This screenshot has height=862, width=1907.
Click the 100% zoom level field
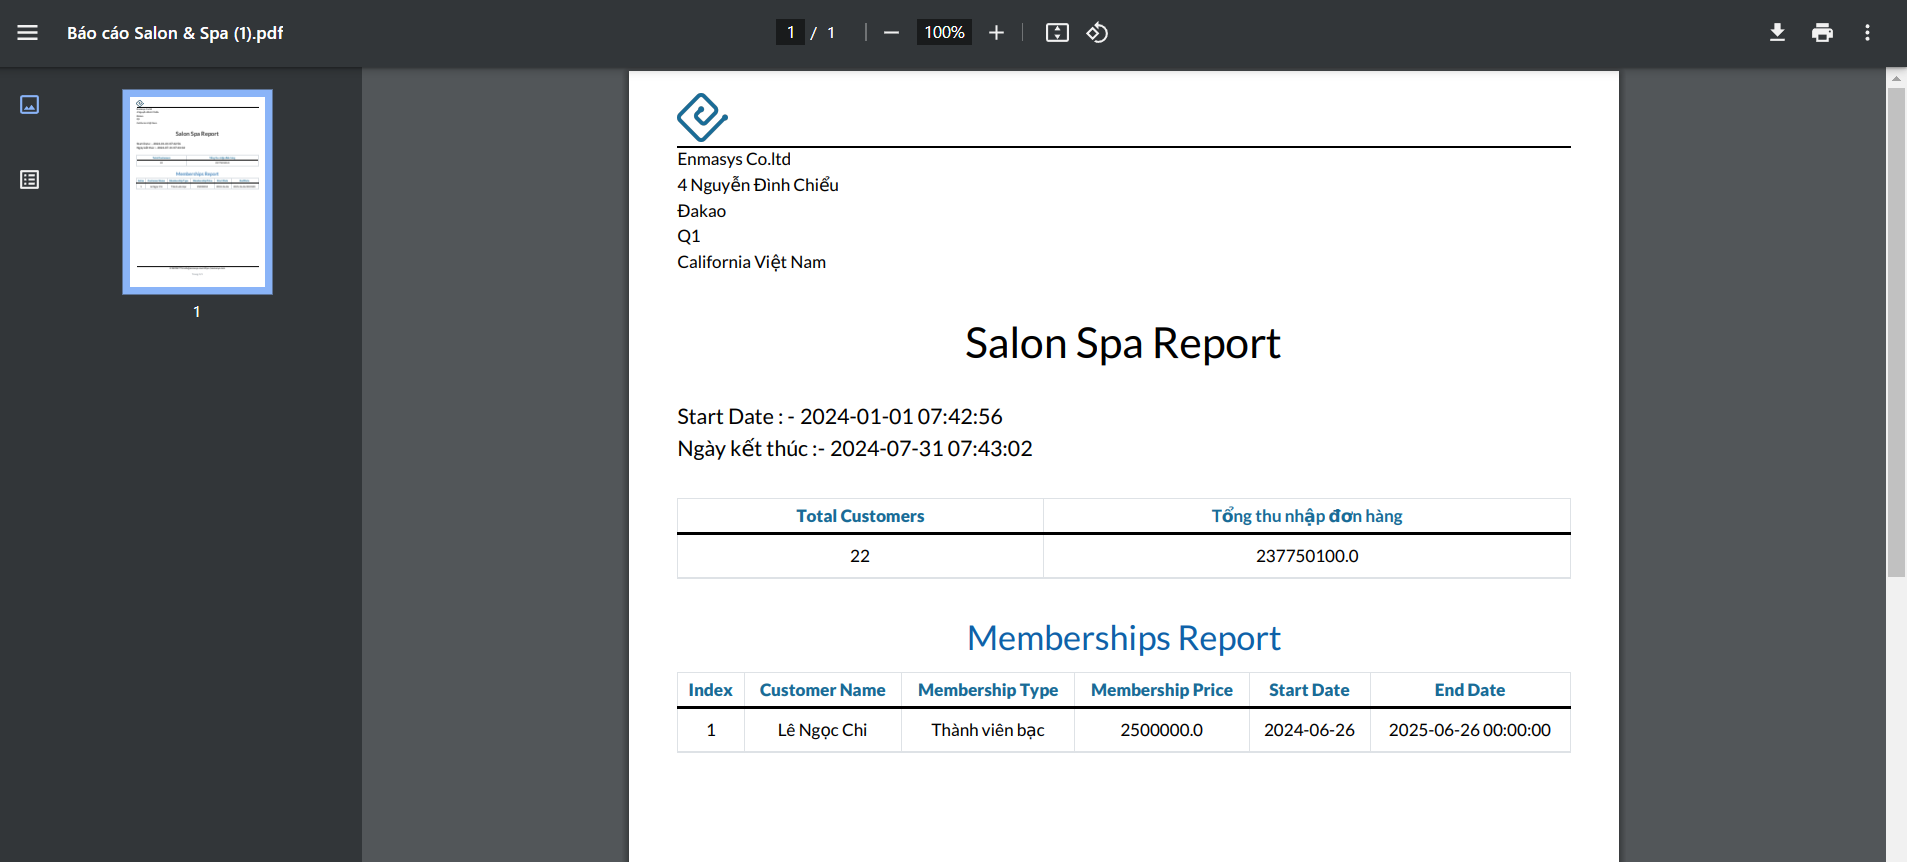[x=944, y=33]
